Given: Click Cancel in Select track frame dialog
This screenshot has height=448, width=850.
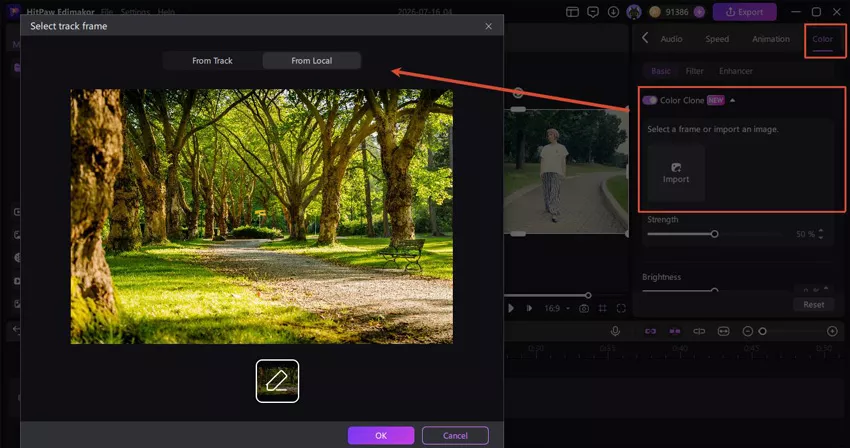Looking at the screenshot, I should pos(455,436).
